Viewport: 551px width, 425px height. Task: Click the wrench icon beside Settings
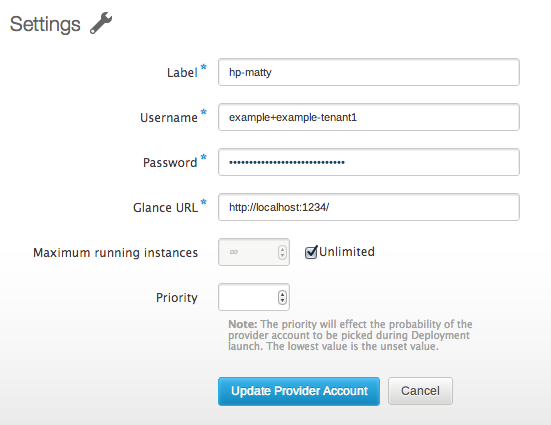pos(101,23)
